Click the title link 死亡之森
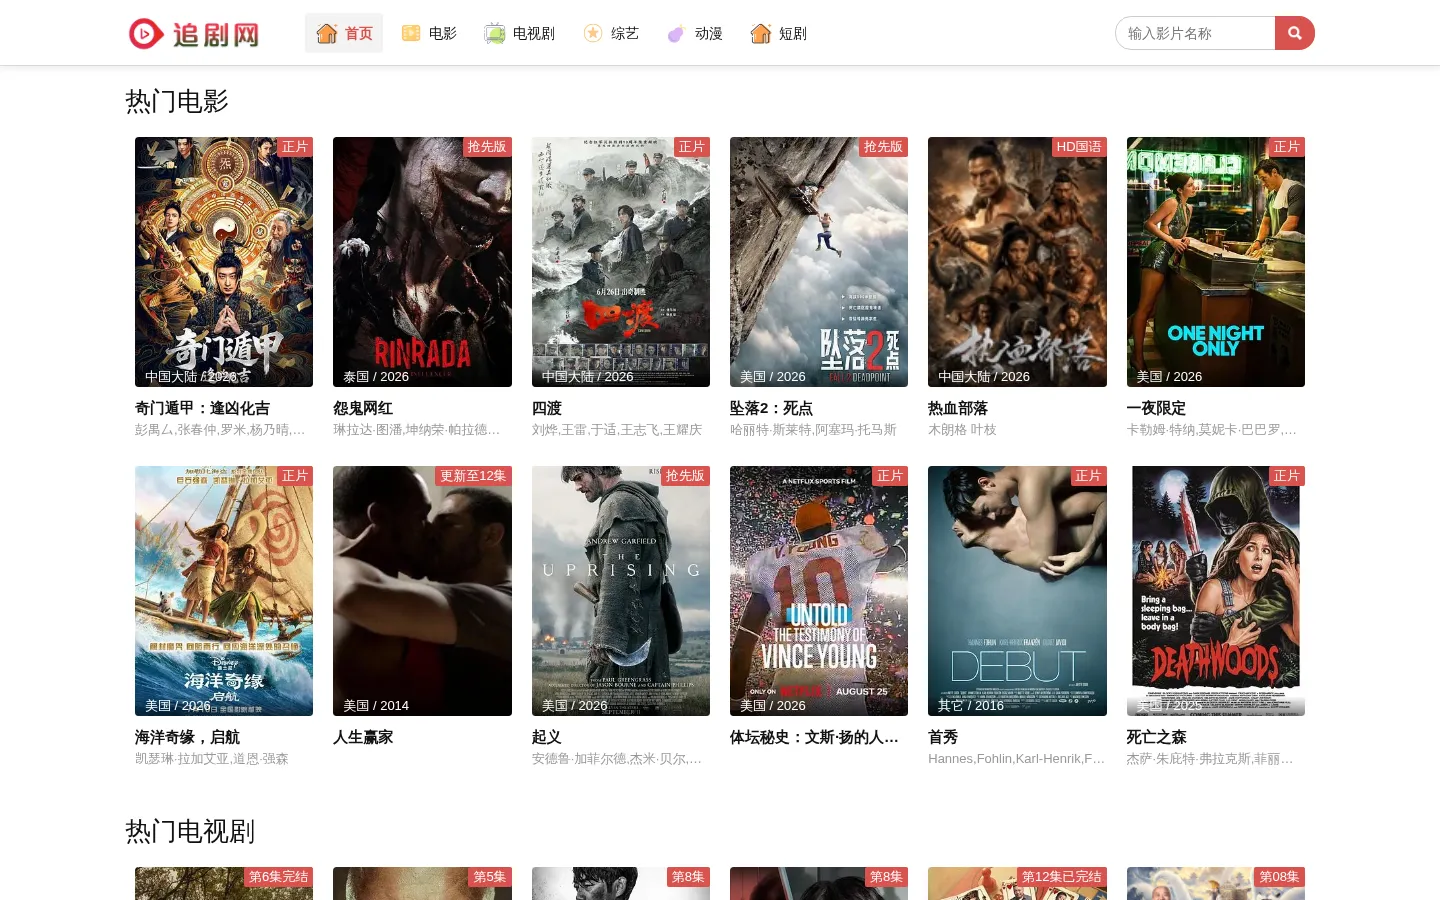Screen dimensions: 1440x900 1156,737
